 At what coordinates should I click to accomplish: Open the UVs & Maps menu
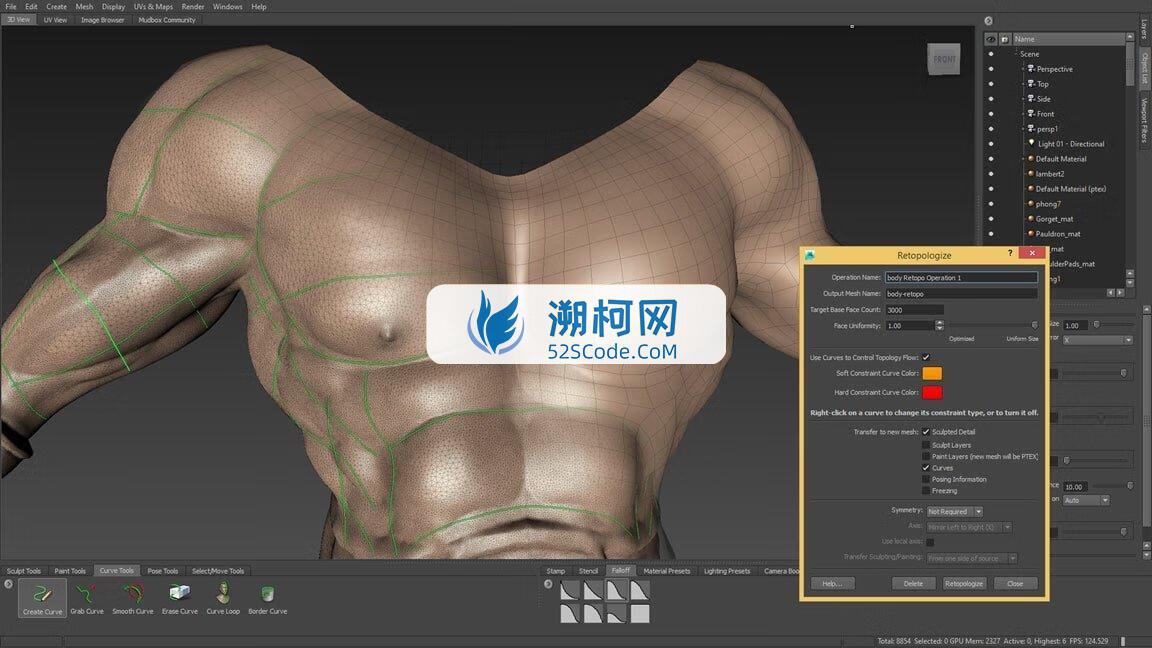click(153, 7)
